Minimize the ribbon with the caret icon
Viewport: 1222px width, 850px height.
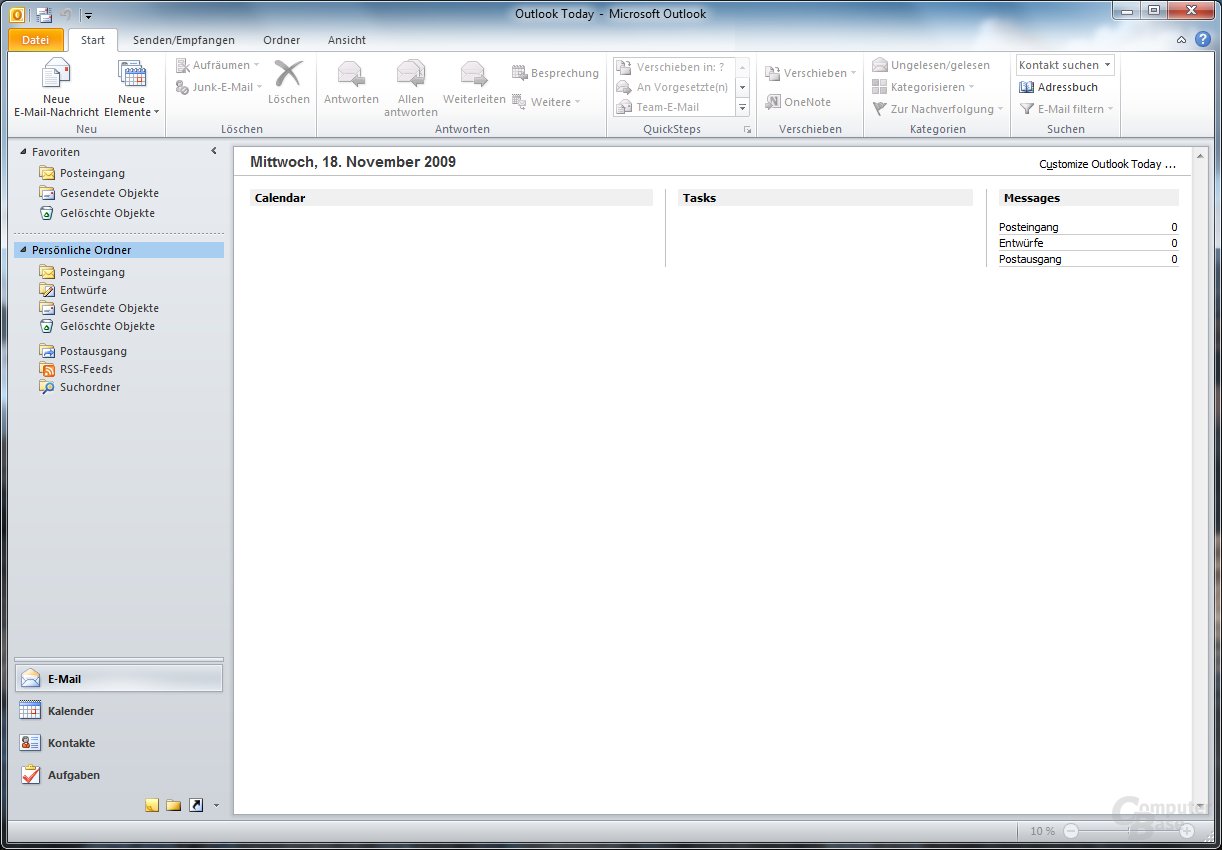tap(1182, 40)
